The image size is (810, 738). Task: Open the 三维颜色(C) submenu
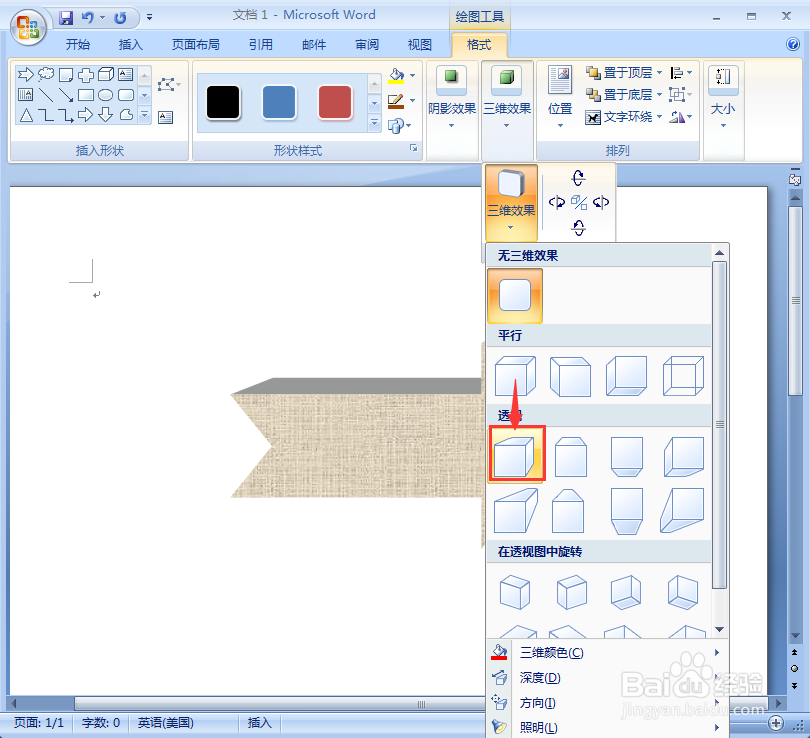tap(607, 653)
